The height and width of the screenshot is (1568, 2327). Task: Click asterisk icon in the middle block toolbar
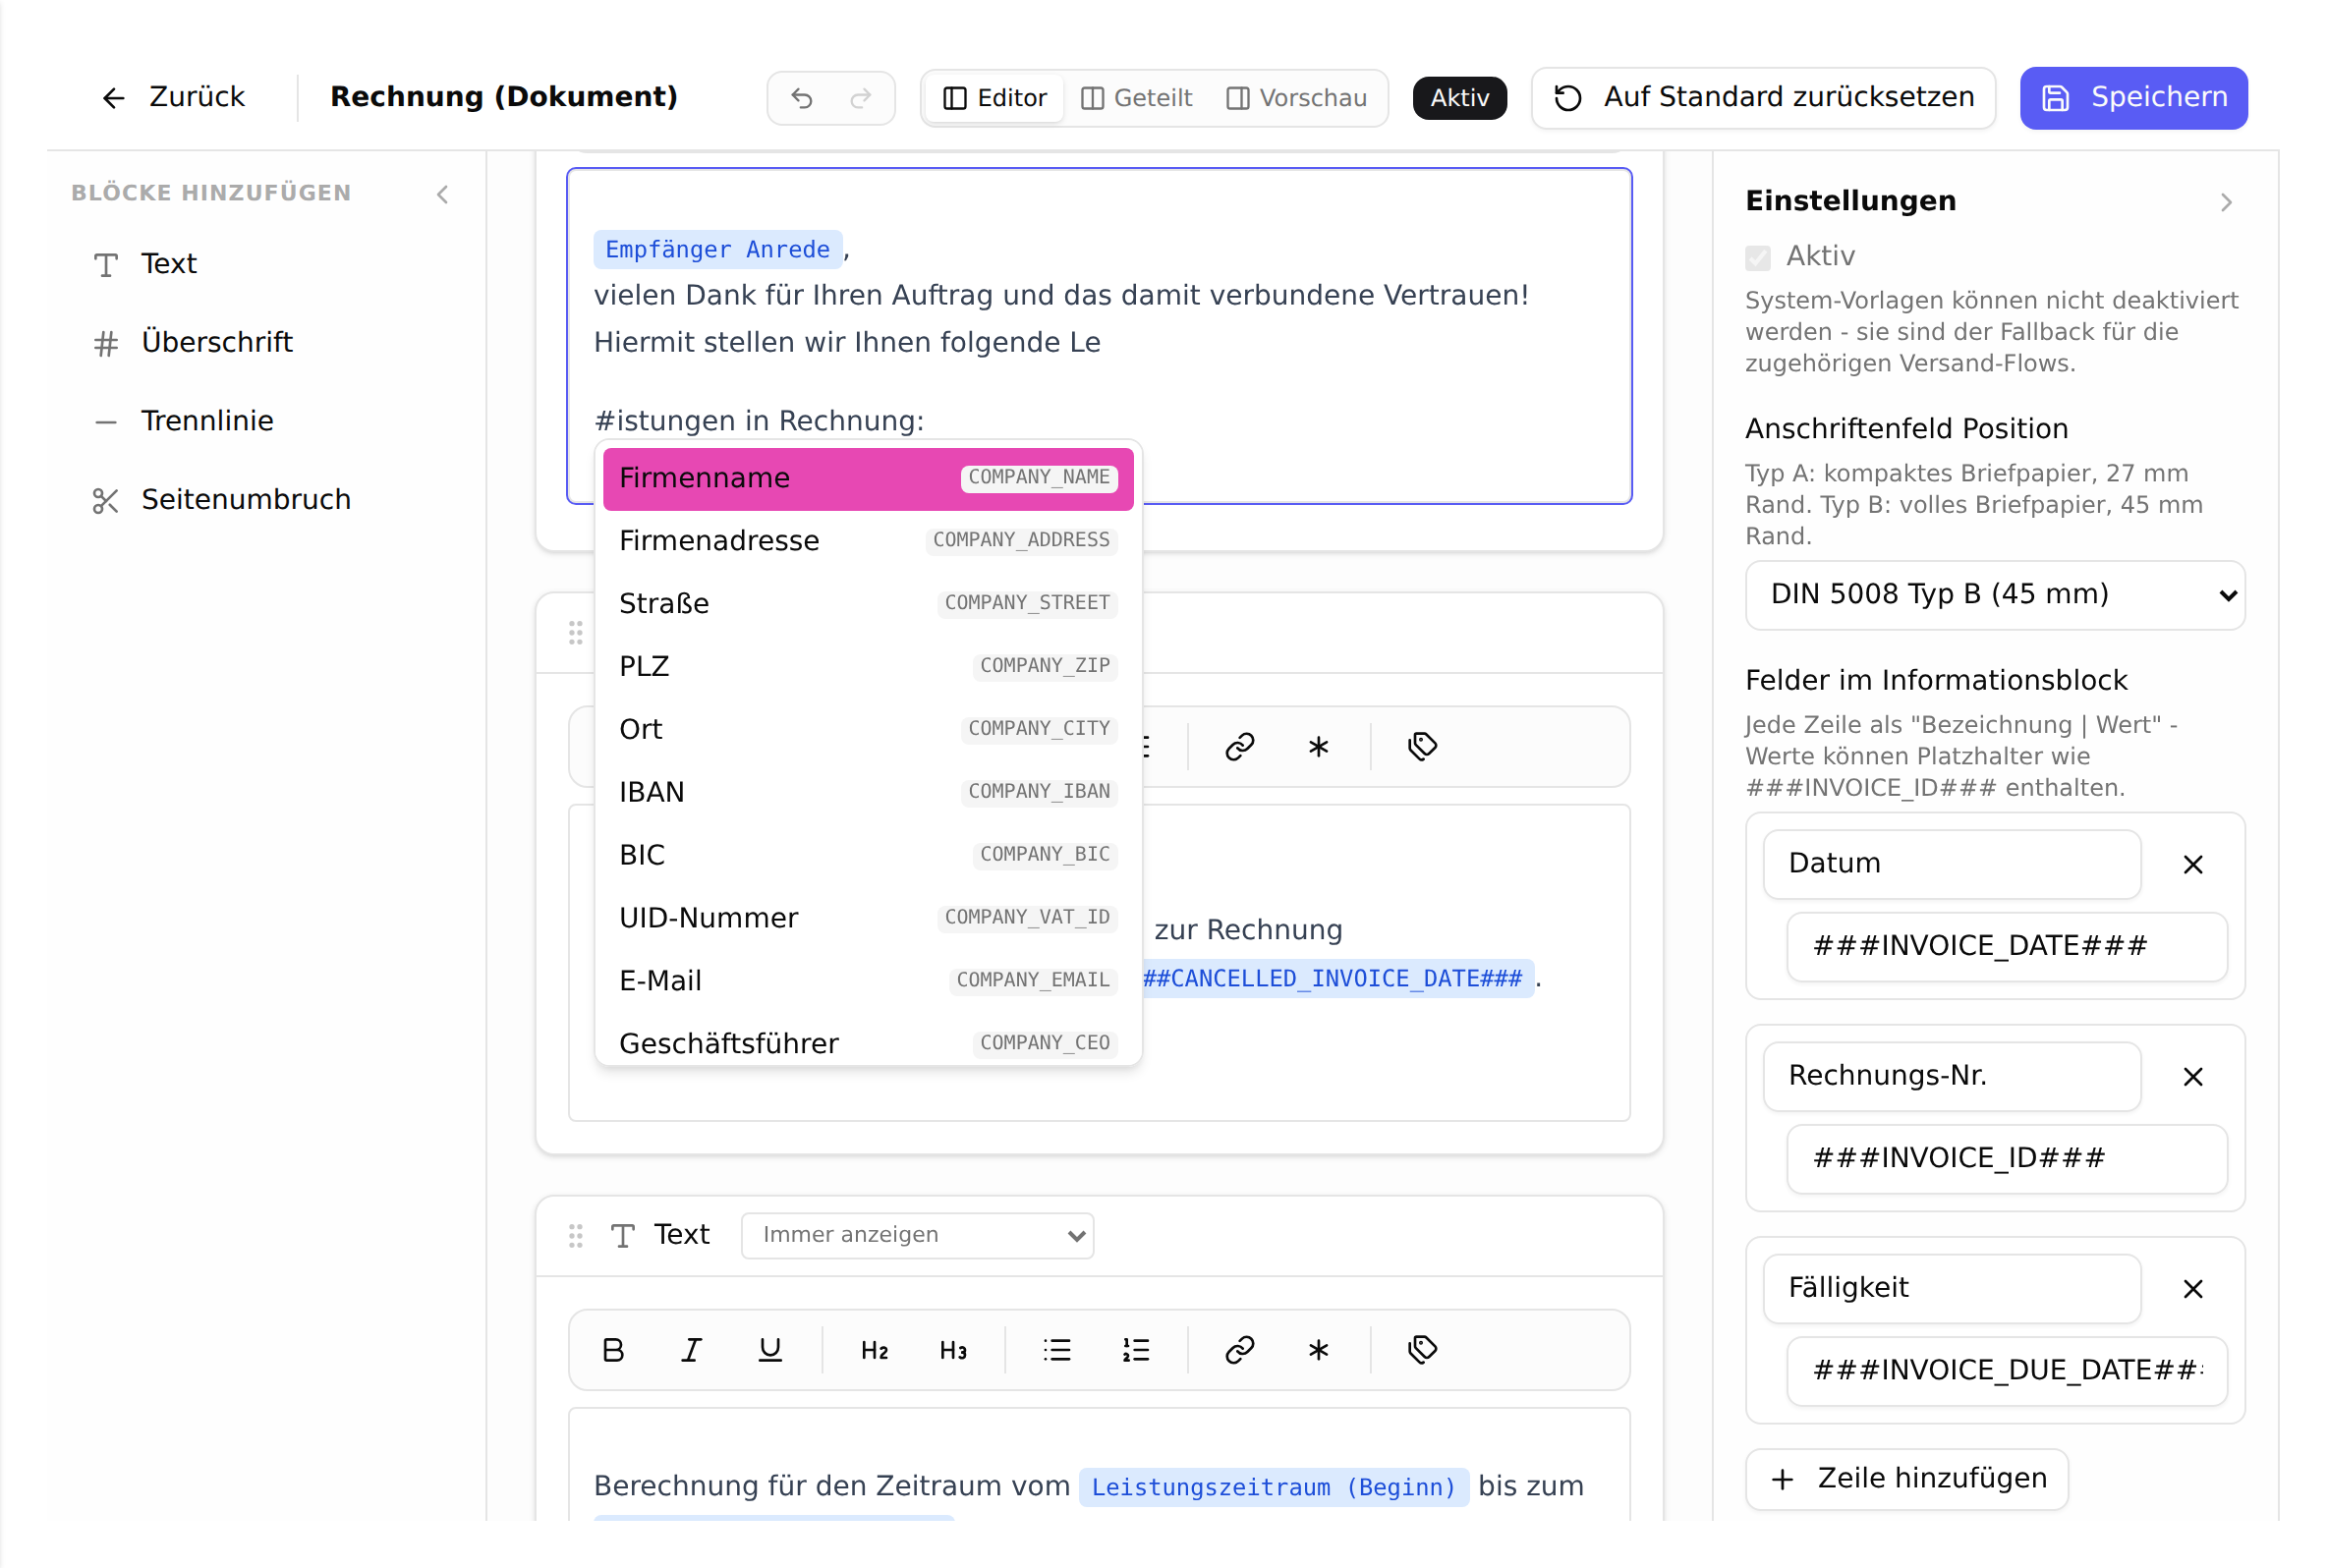[x=1318, y=747]
